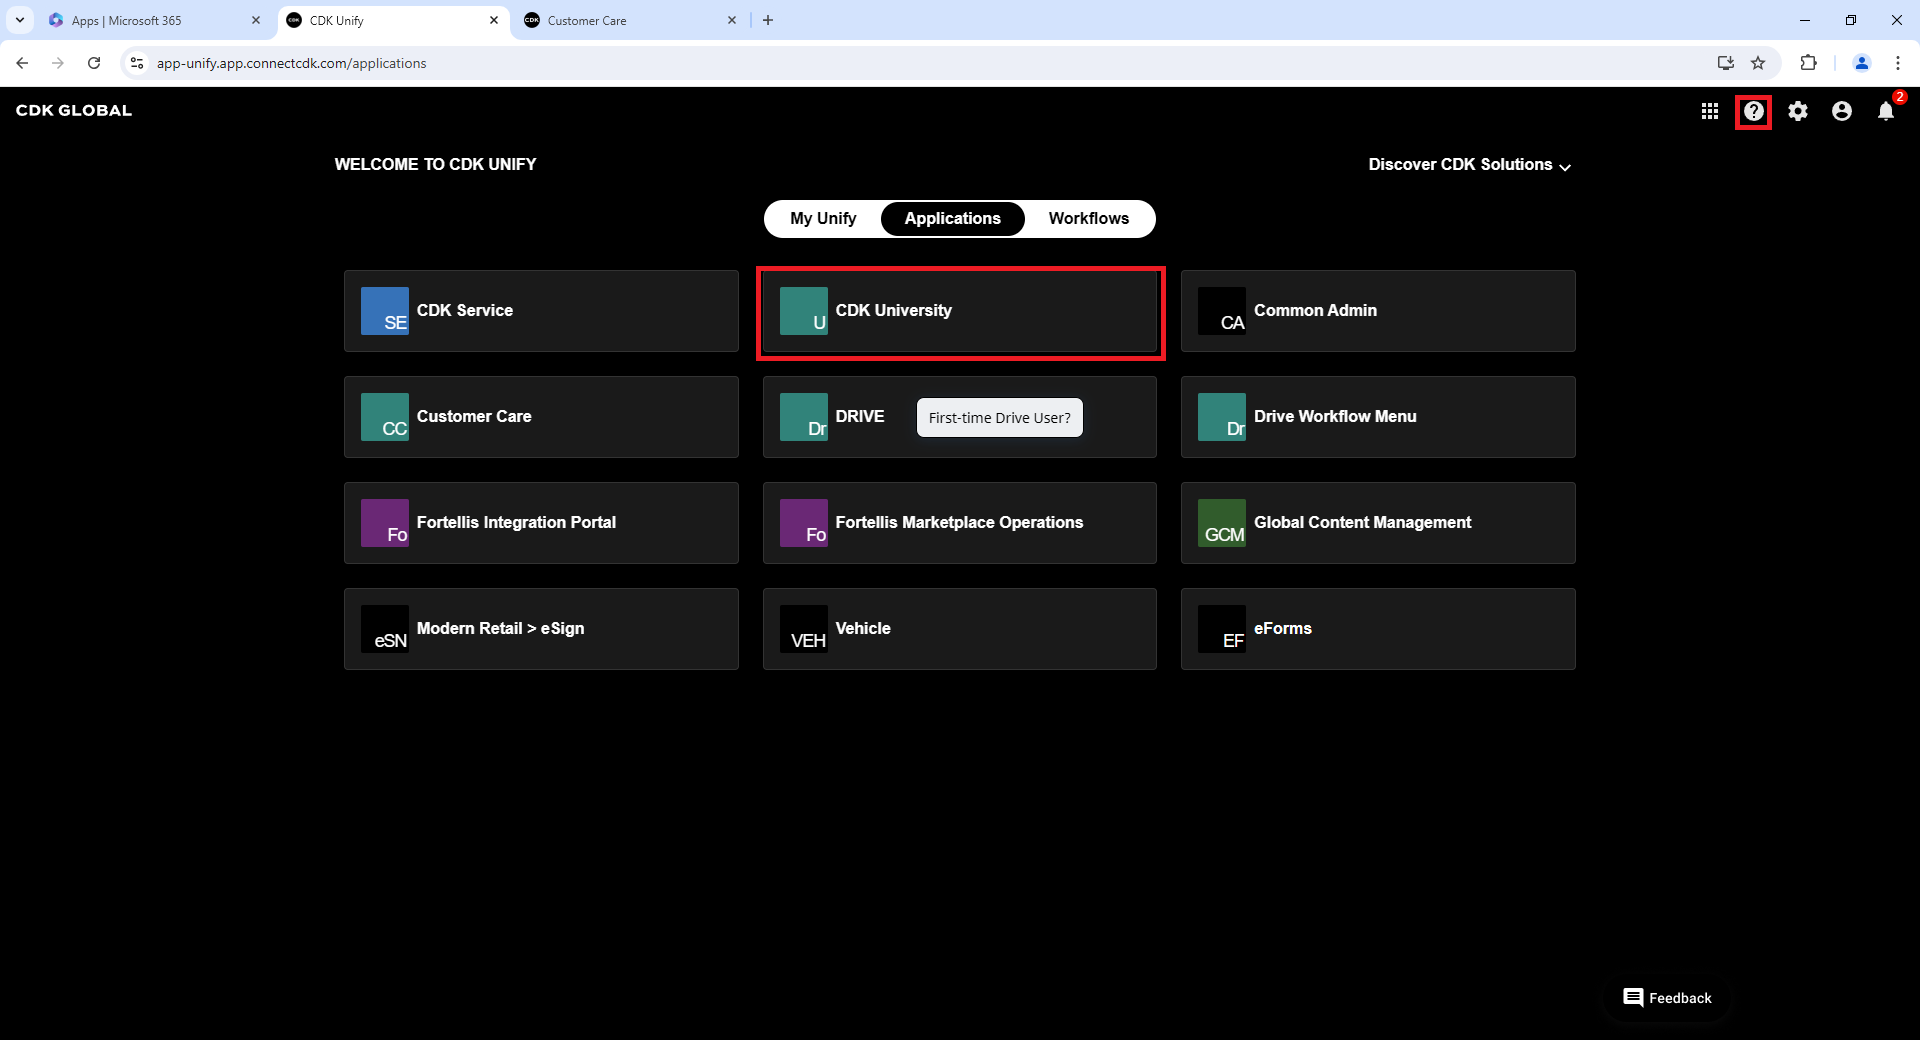1920x1040 pixels.
Task: Bookmark this page with the star icon
Action: [1758, 63]
